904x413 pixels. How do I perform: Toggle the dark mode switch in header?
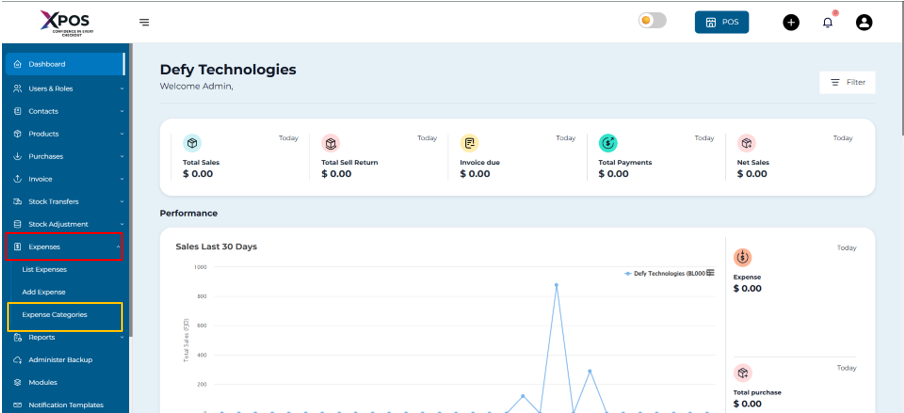tap(652, 21)
